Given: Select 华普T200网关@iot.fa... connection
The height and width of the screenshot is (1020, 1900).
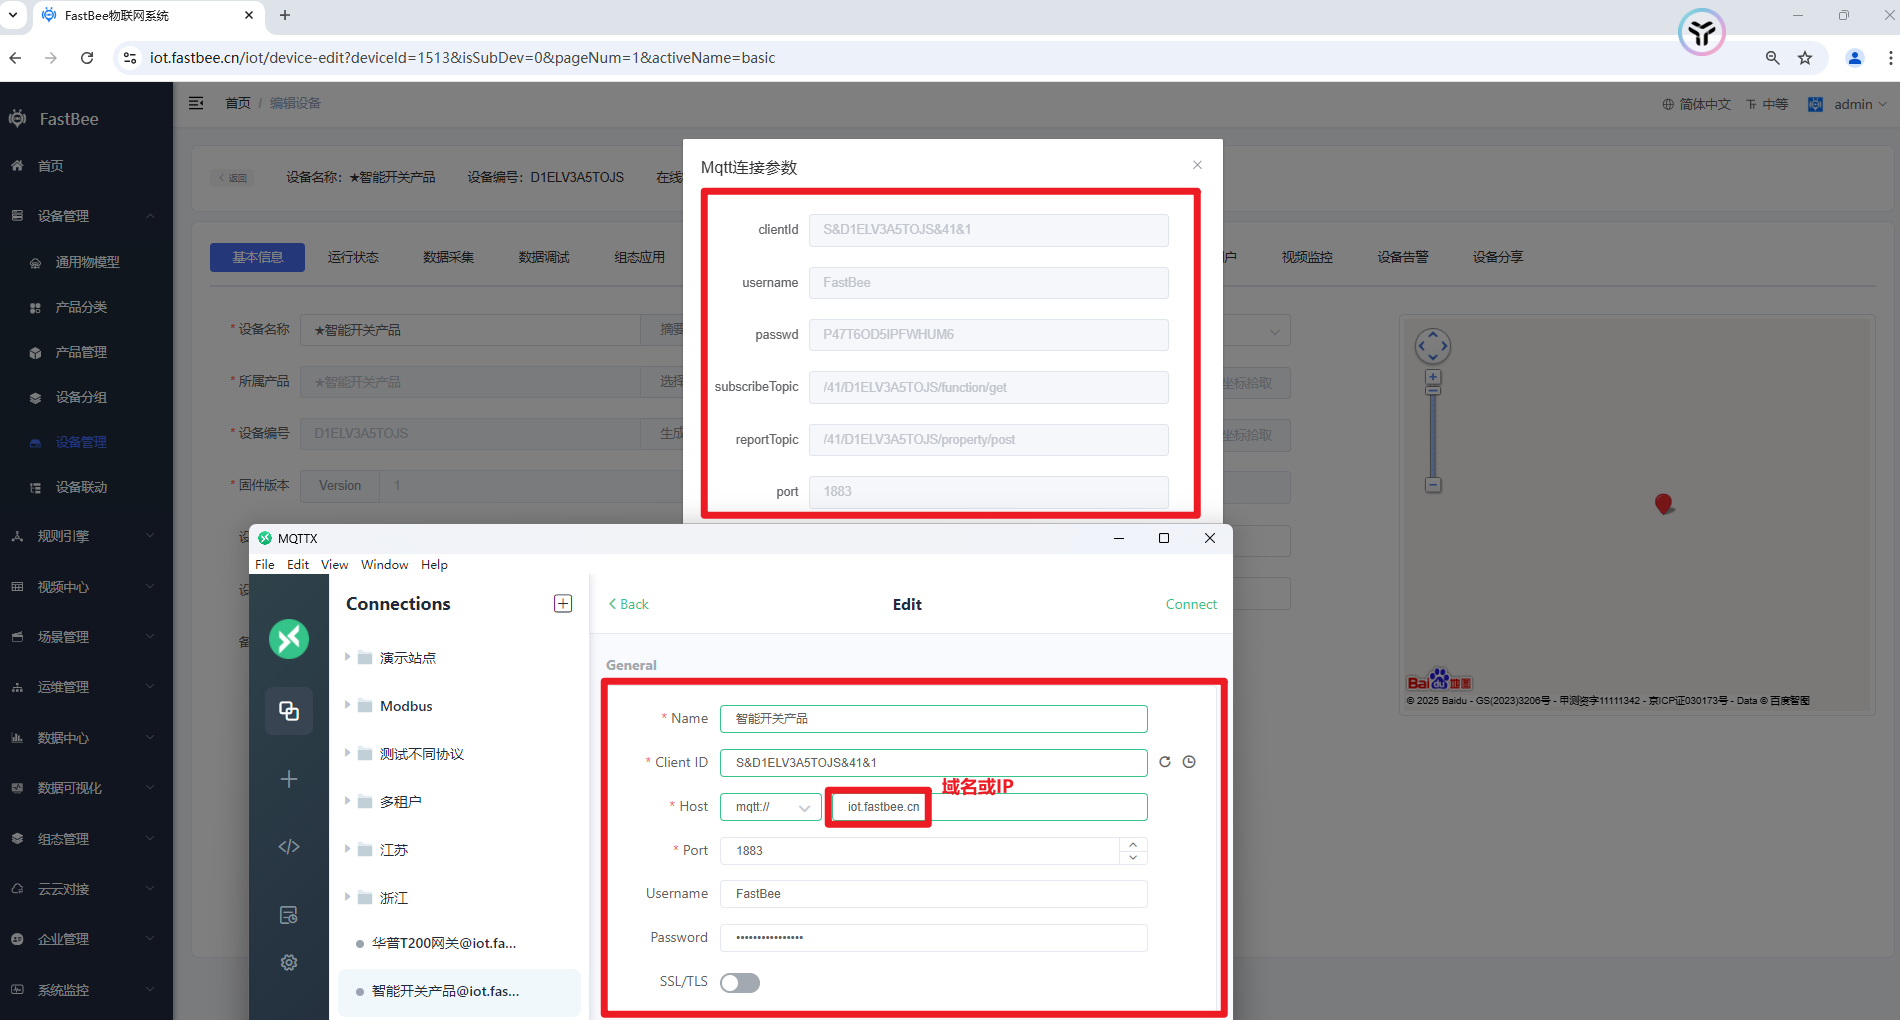Looking at the screenshot, I should (x=459, y=943).
